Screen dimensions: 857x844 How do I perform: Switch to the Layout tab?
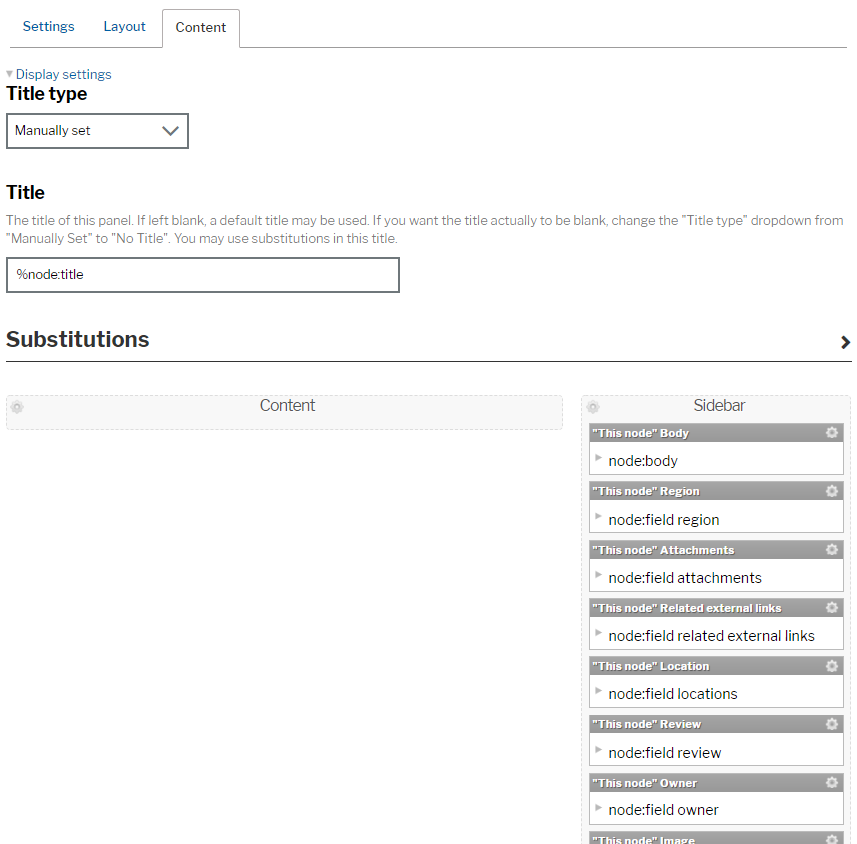[x=124, y=26]
